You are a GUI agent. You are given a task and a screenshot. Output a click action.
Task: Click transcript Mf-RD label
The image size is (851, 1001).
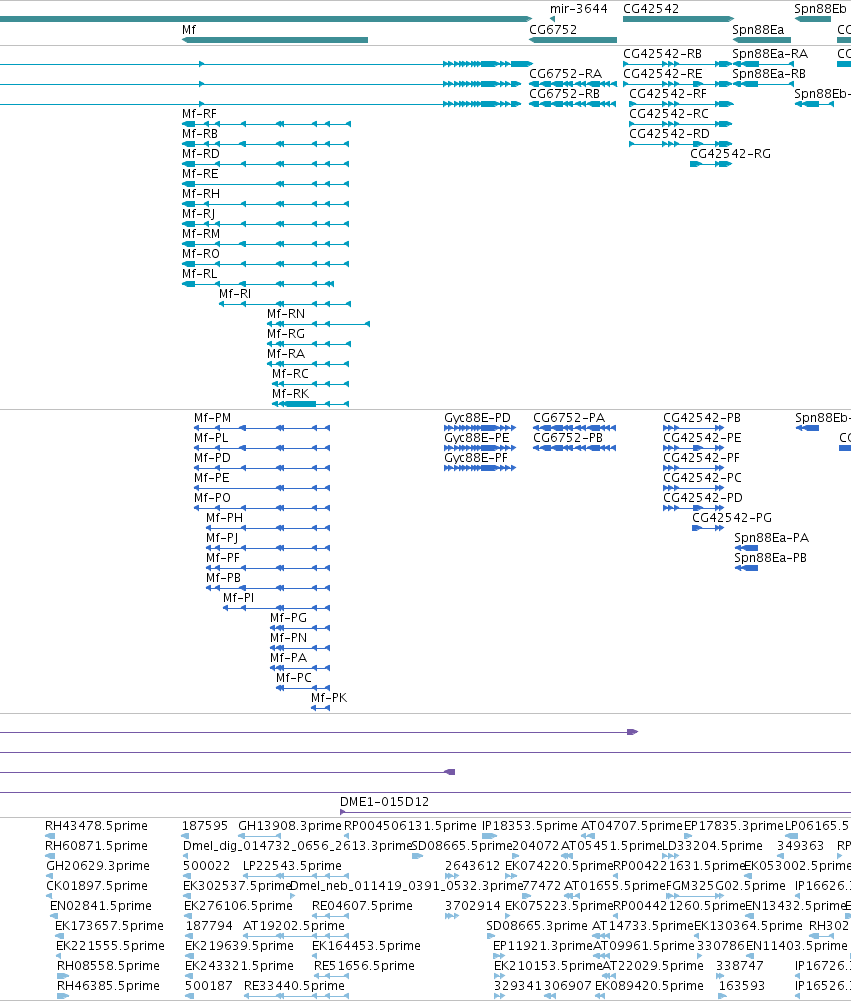coord(200,154)
